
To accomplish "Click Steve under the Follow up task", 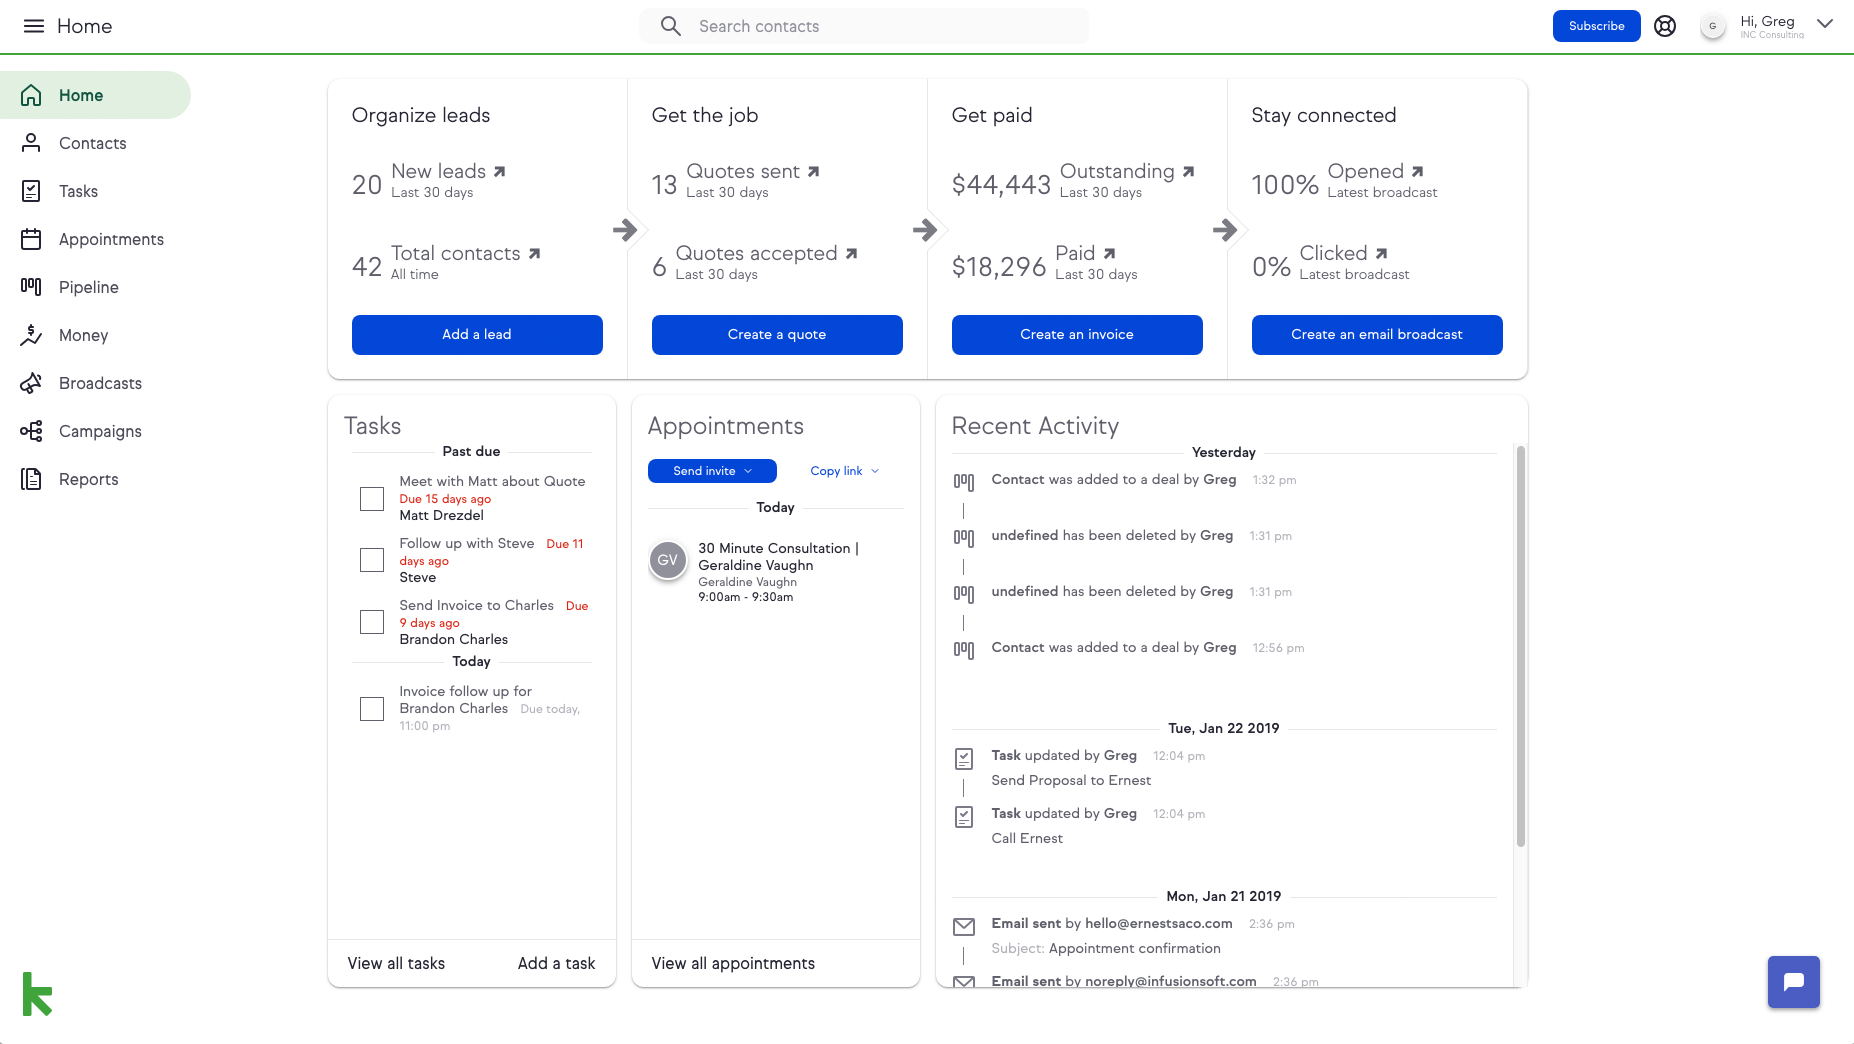I will (417, 578).
